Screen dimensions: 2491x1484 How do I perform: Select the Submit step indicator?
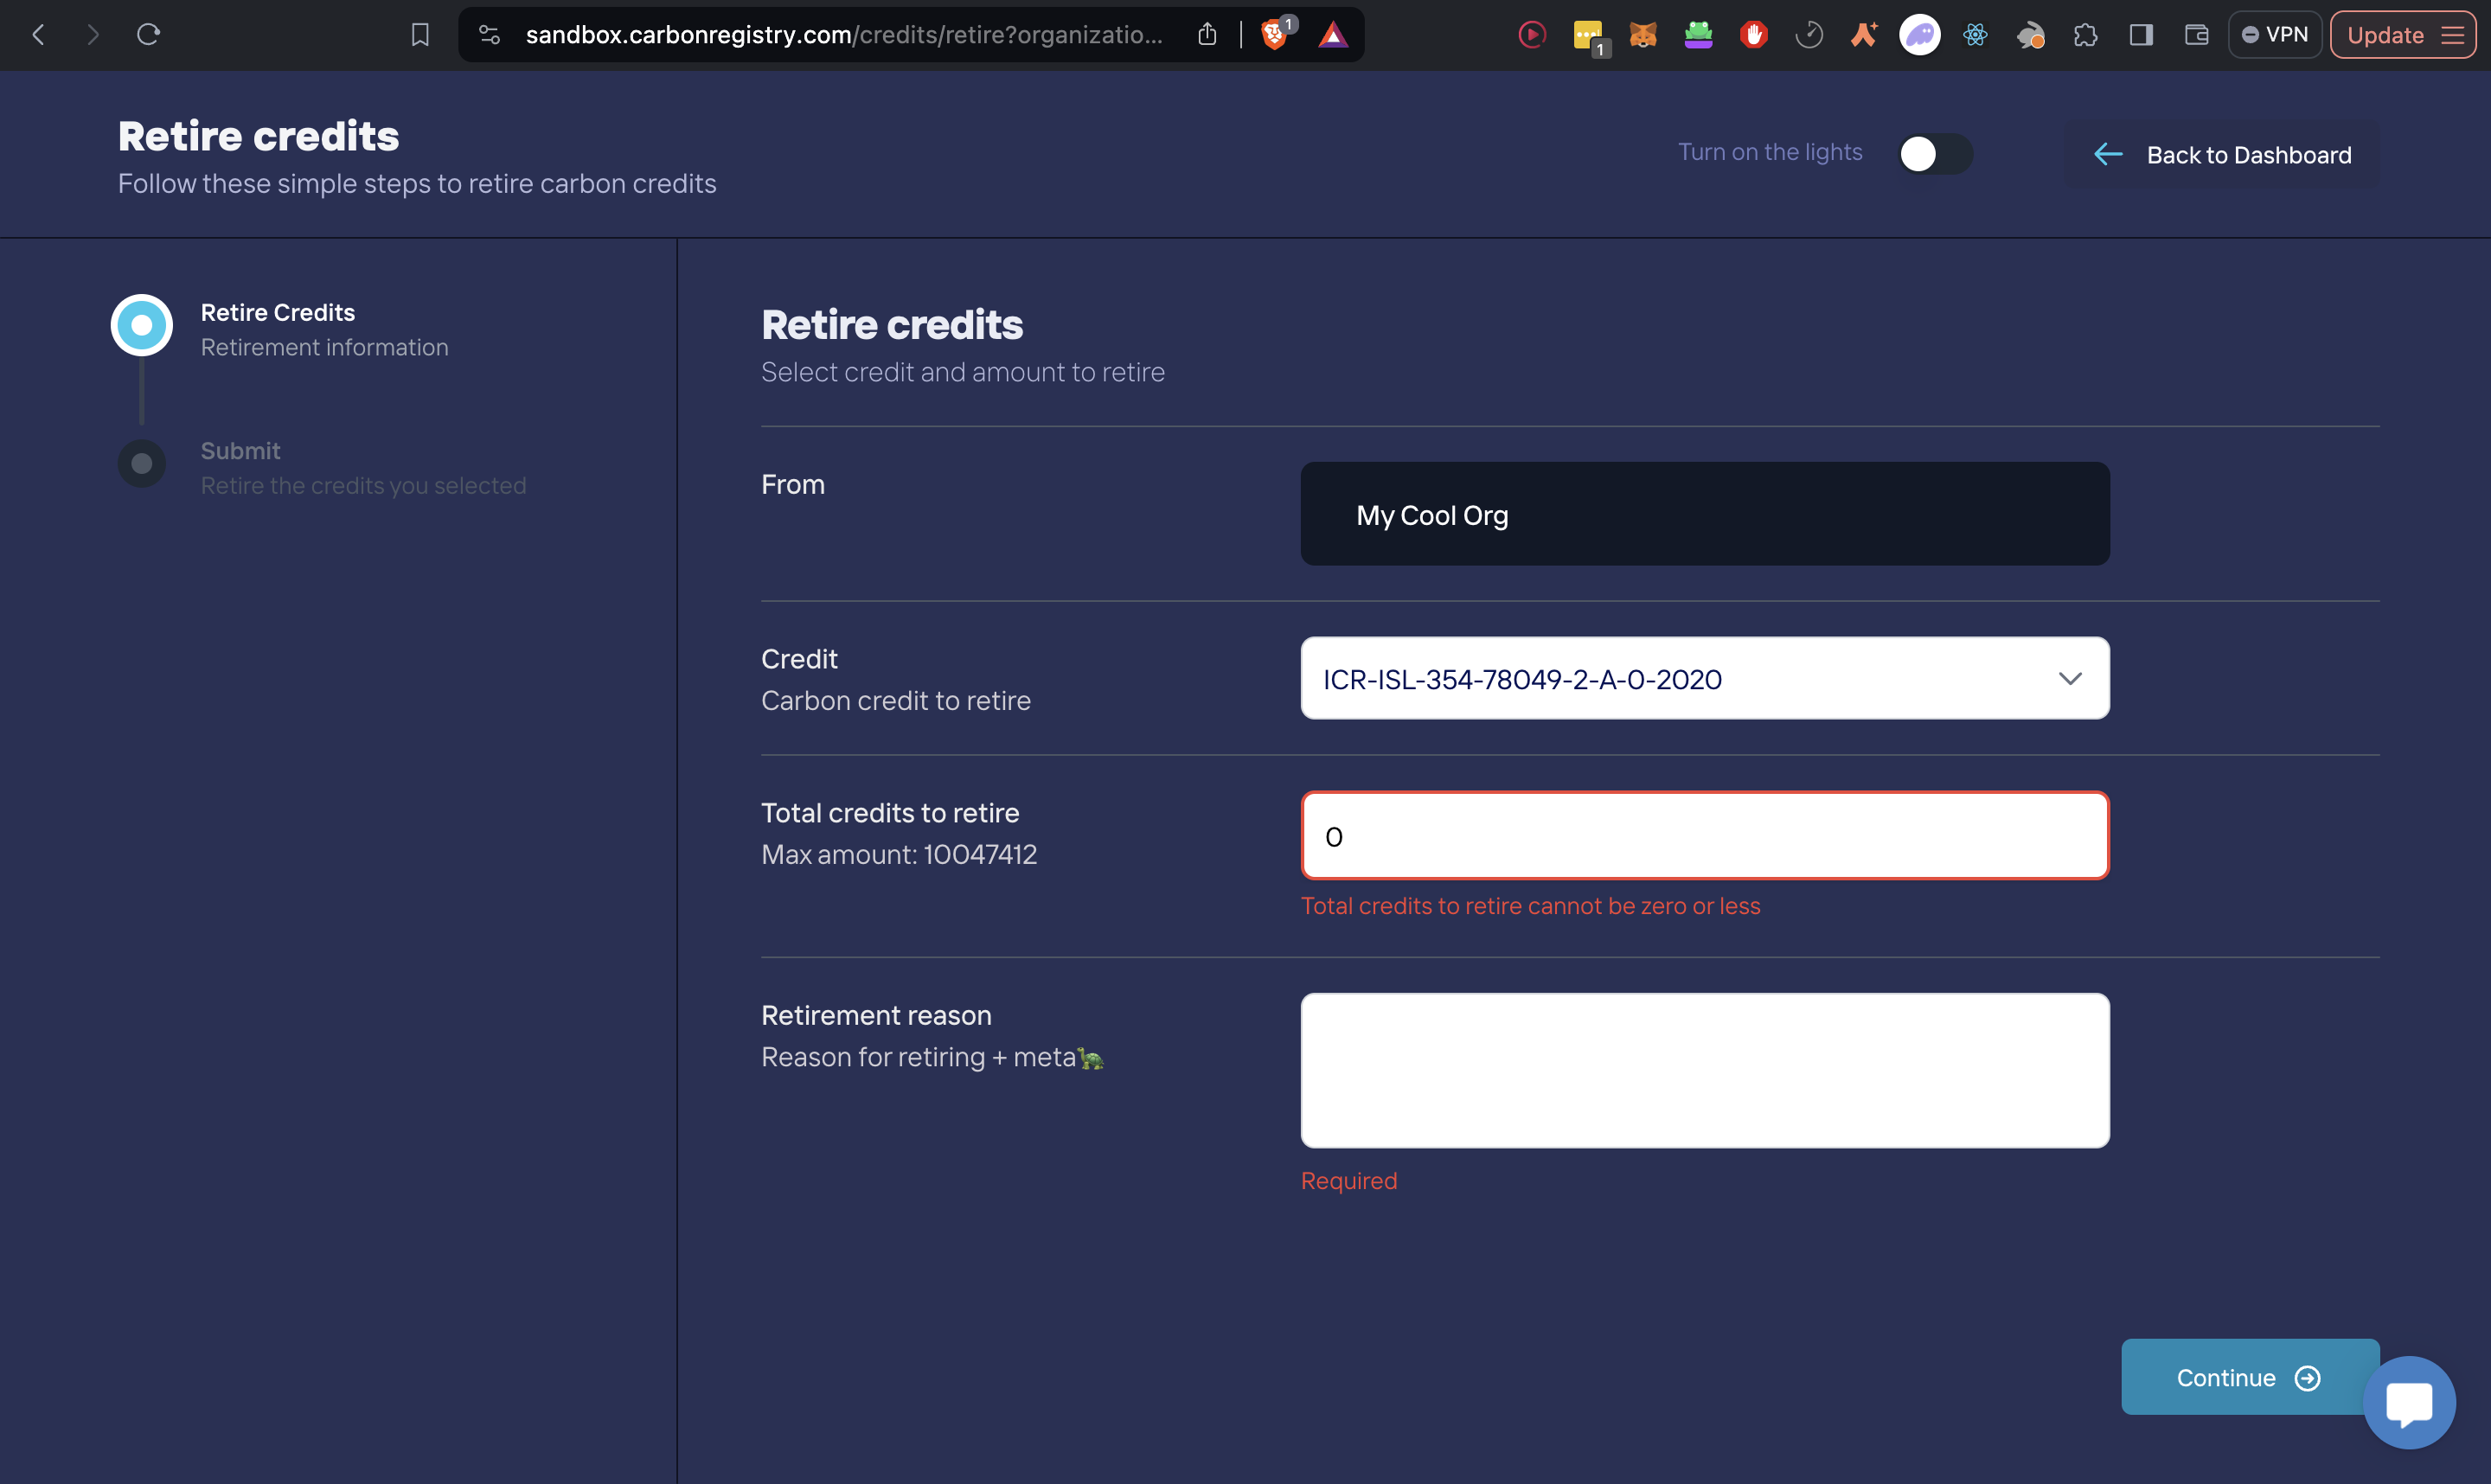pos(142,463)
